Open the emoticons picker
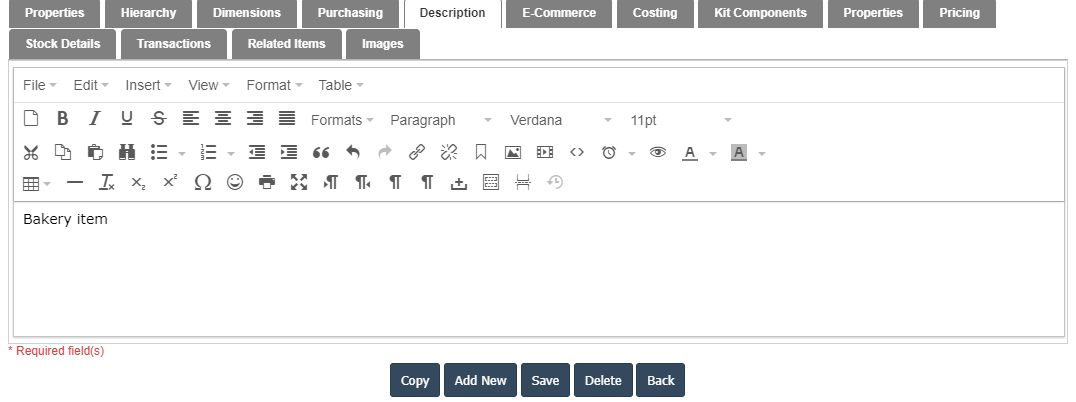Screen dimensions: 1076x402 click(234, 183)
